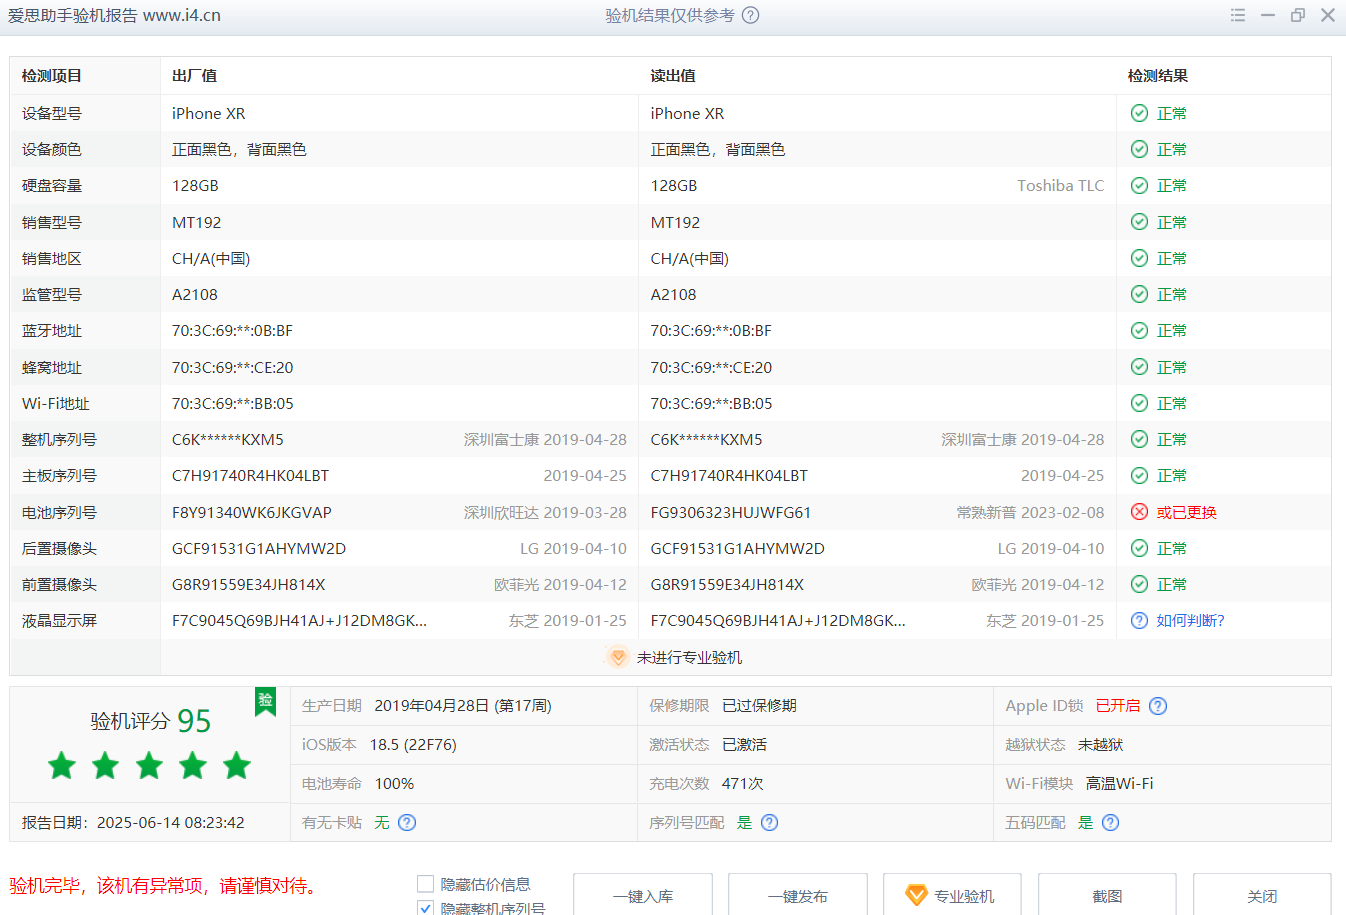The image size is (1346, 915).
Task: Click the help icon next to 五码匹配
Action: tap(1110, 822)
